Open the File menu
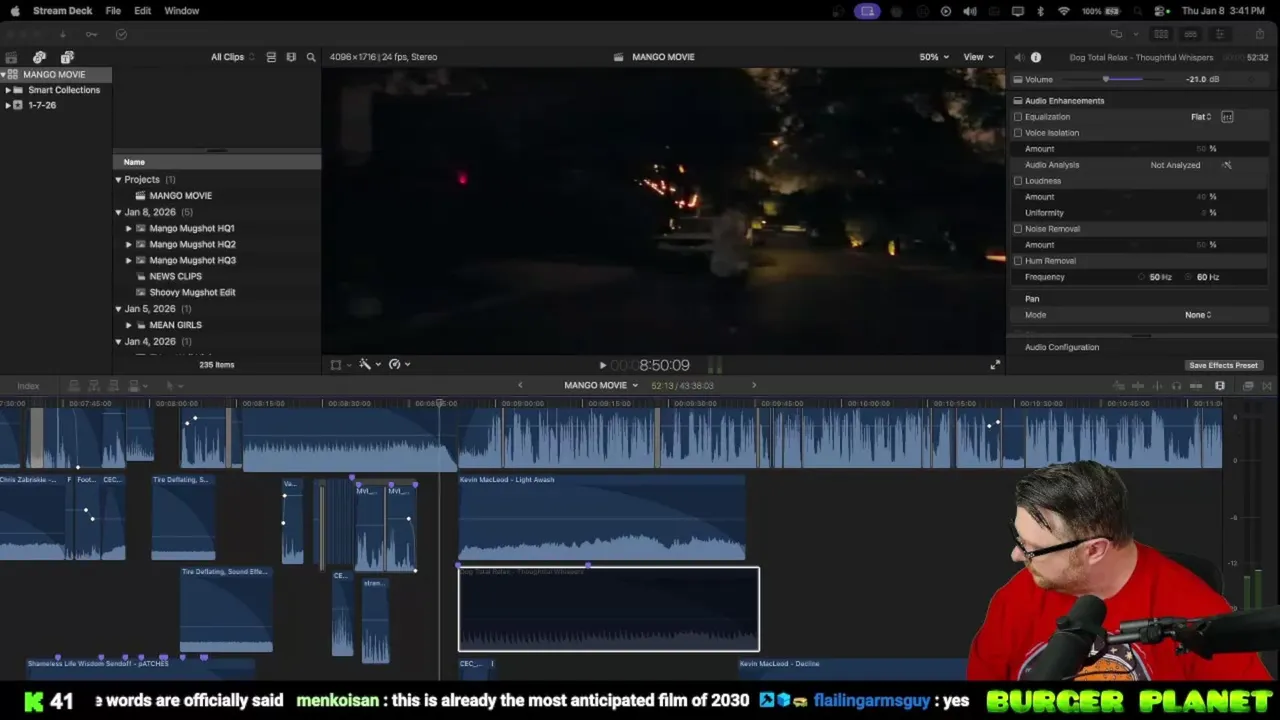 click(x=113, y=11)
